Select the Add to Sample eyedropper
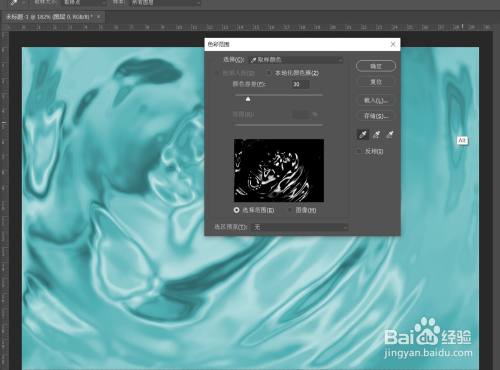This screenshot has height=370, width=500. point(376,134)
